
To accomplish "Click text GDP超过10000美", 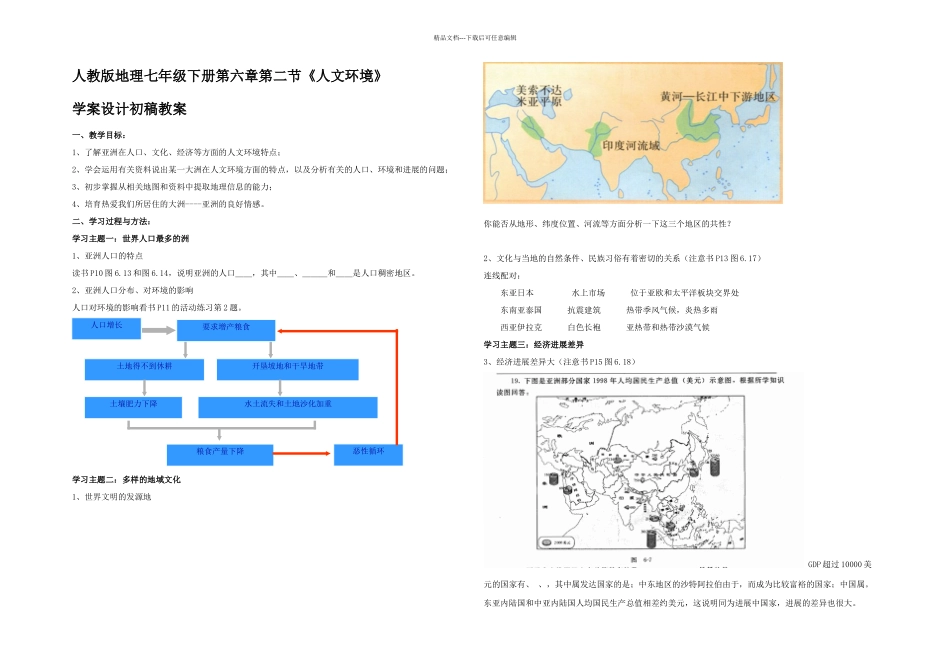I will tap(840, 565).
